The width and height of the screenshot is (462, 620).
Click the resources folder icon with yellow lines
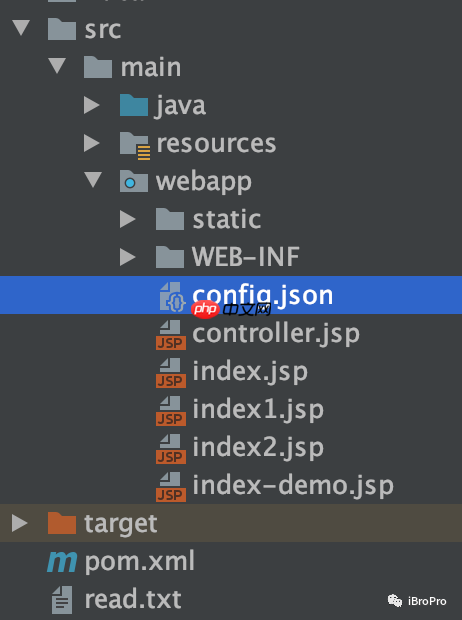134,146
